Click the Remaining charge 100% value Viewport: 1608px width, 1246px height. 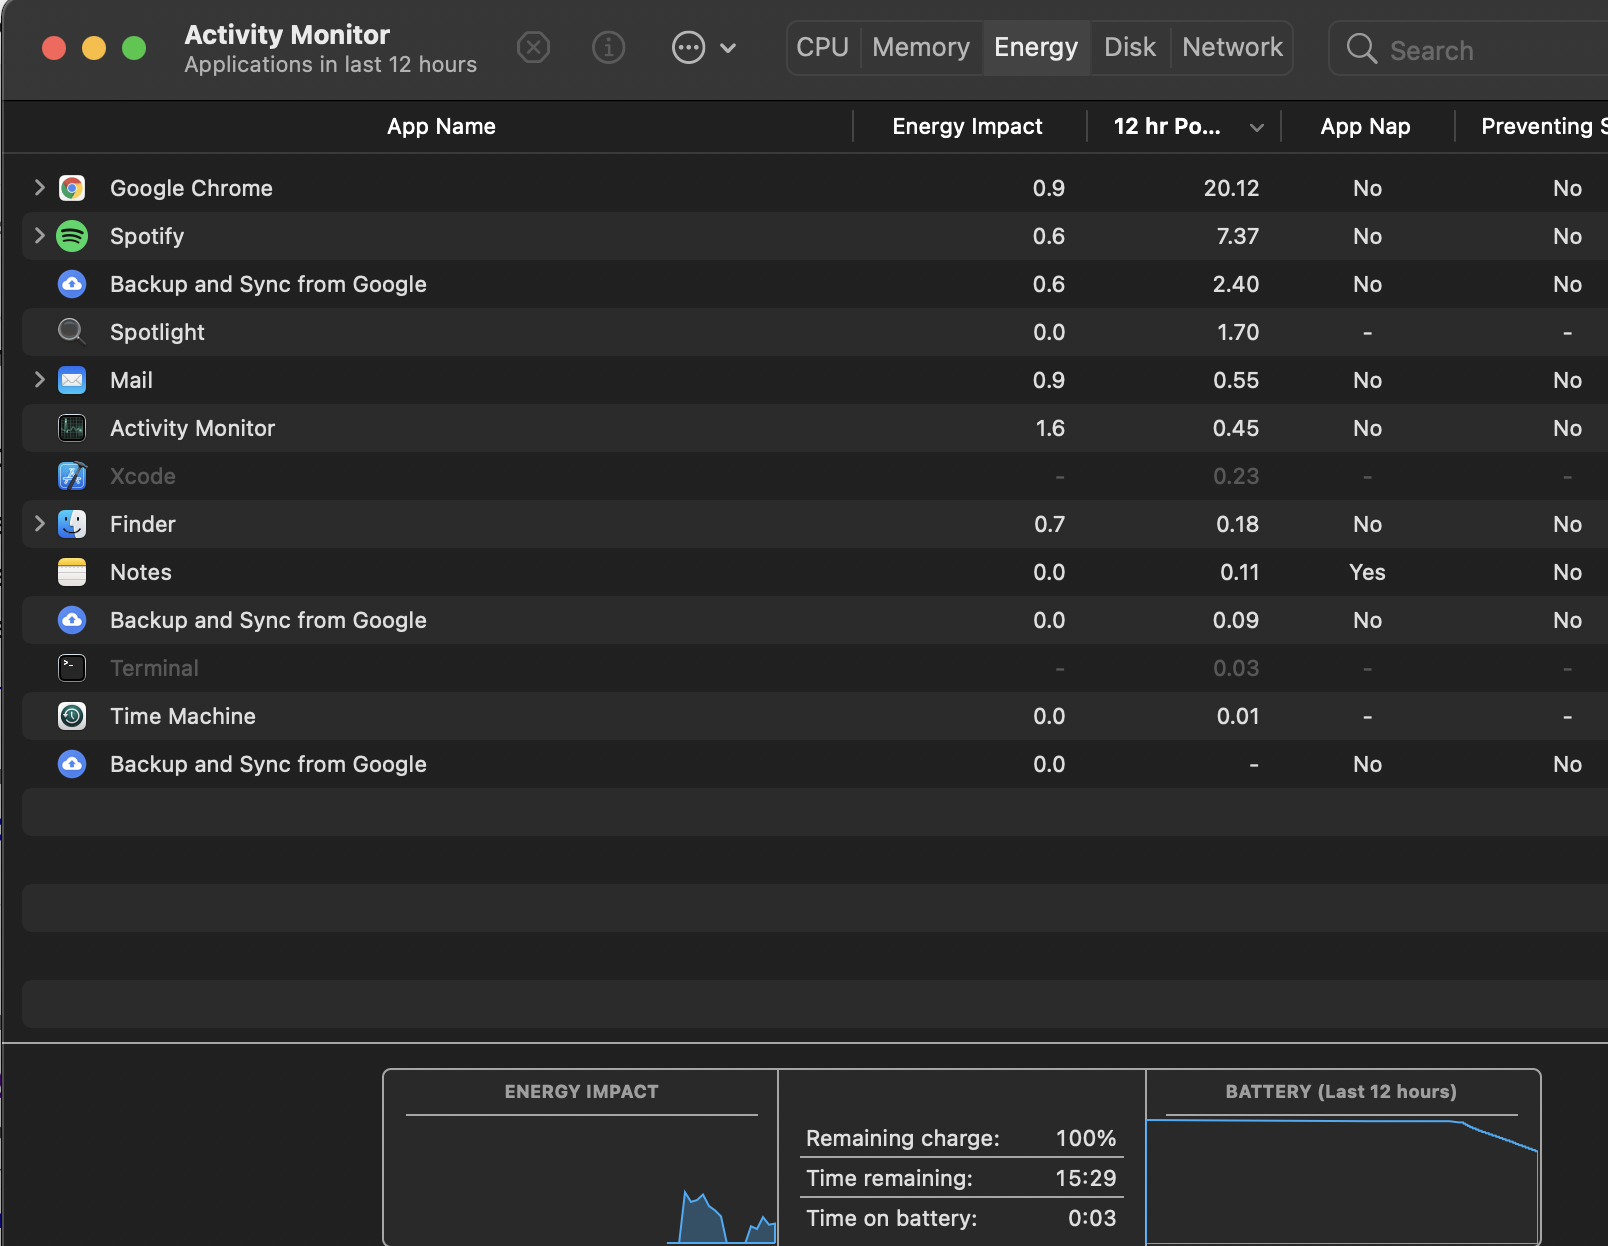coord(1086,1138)
